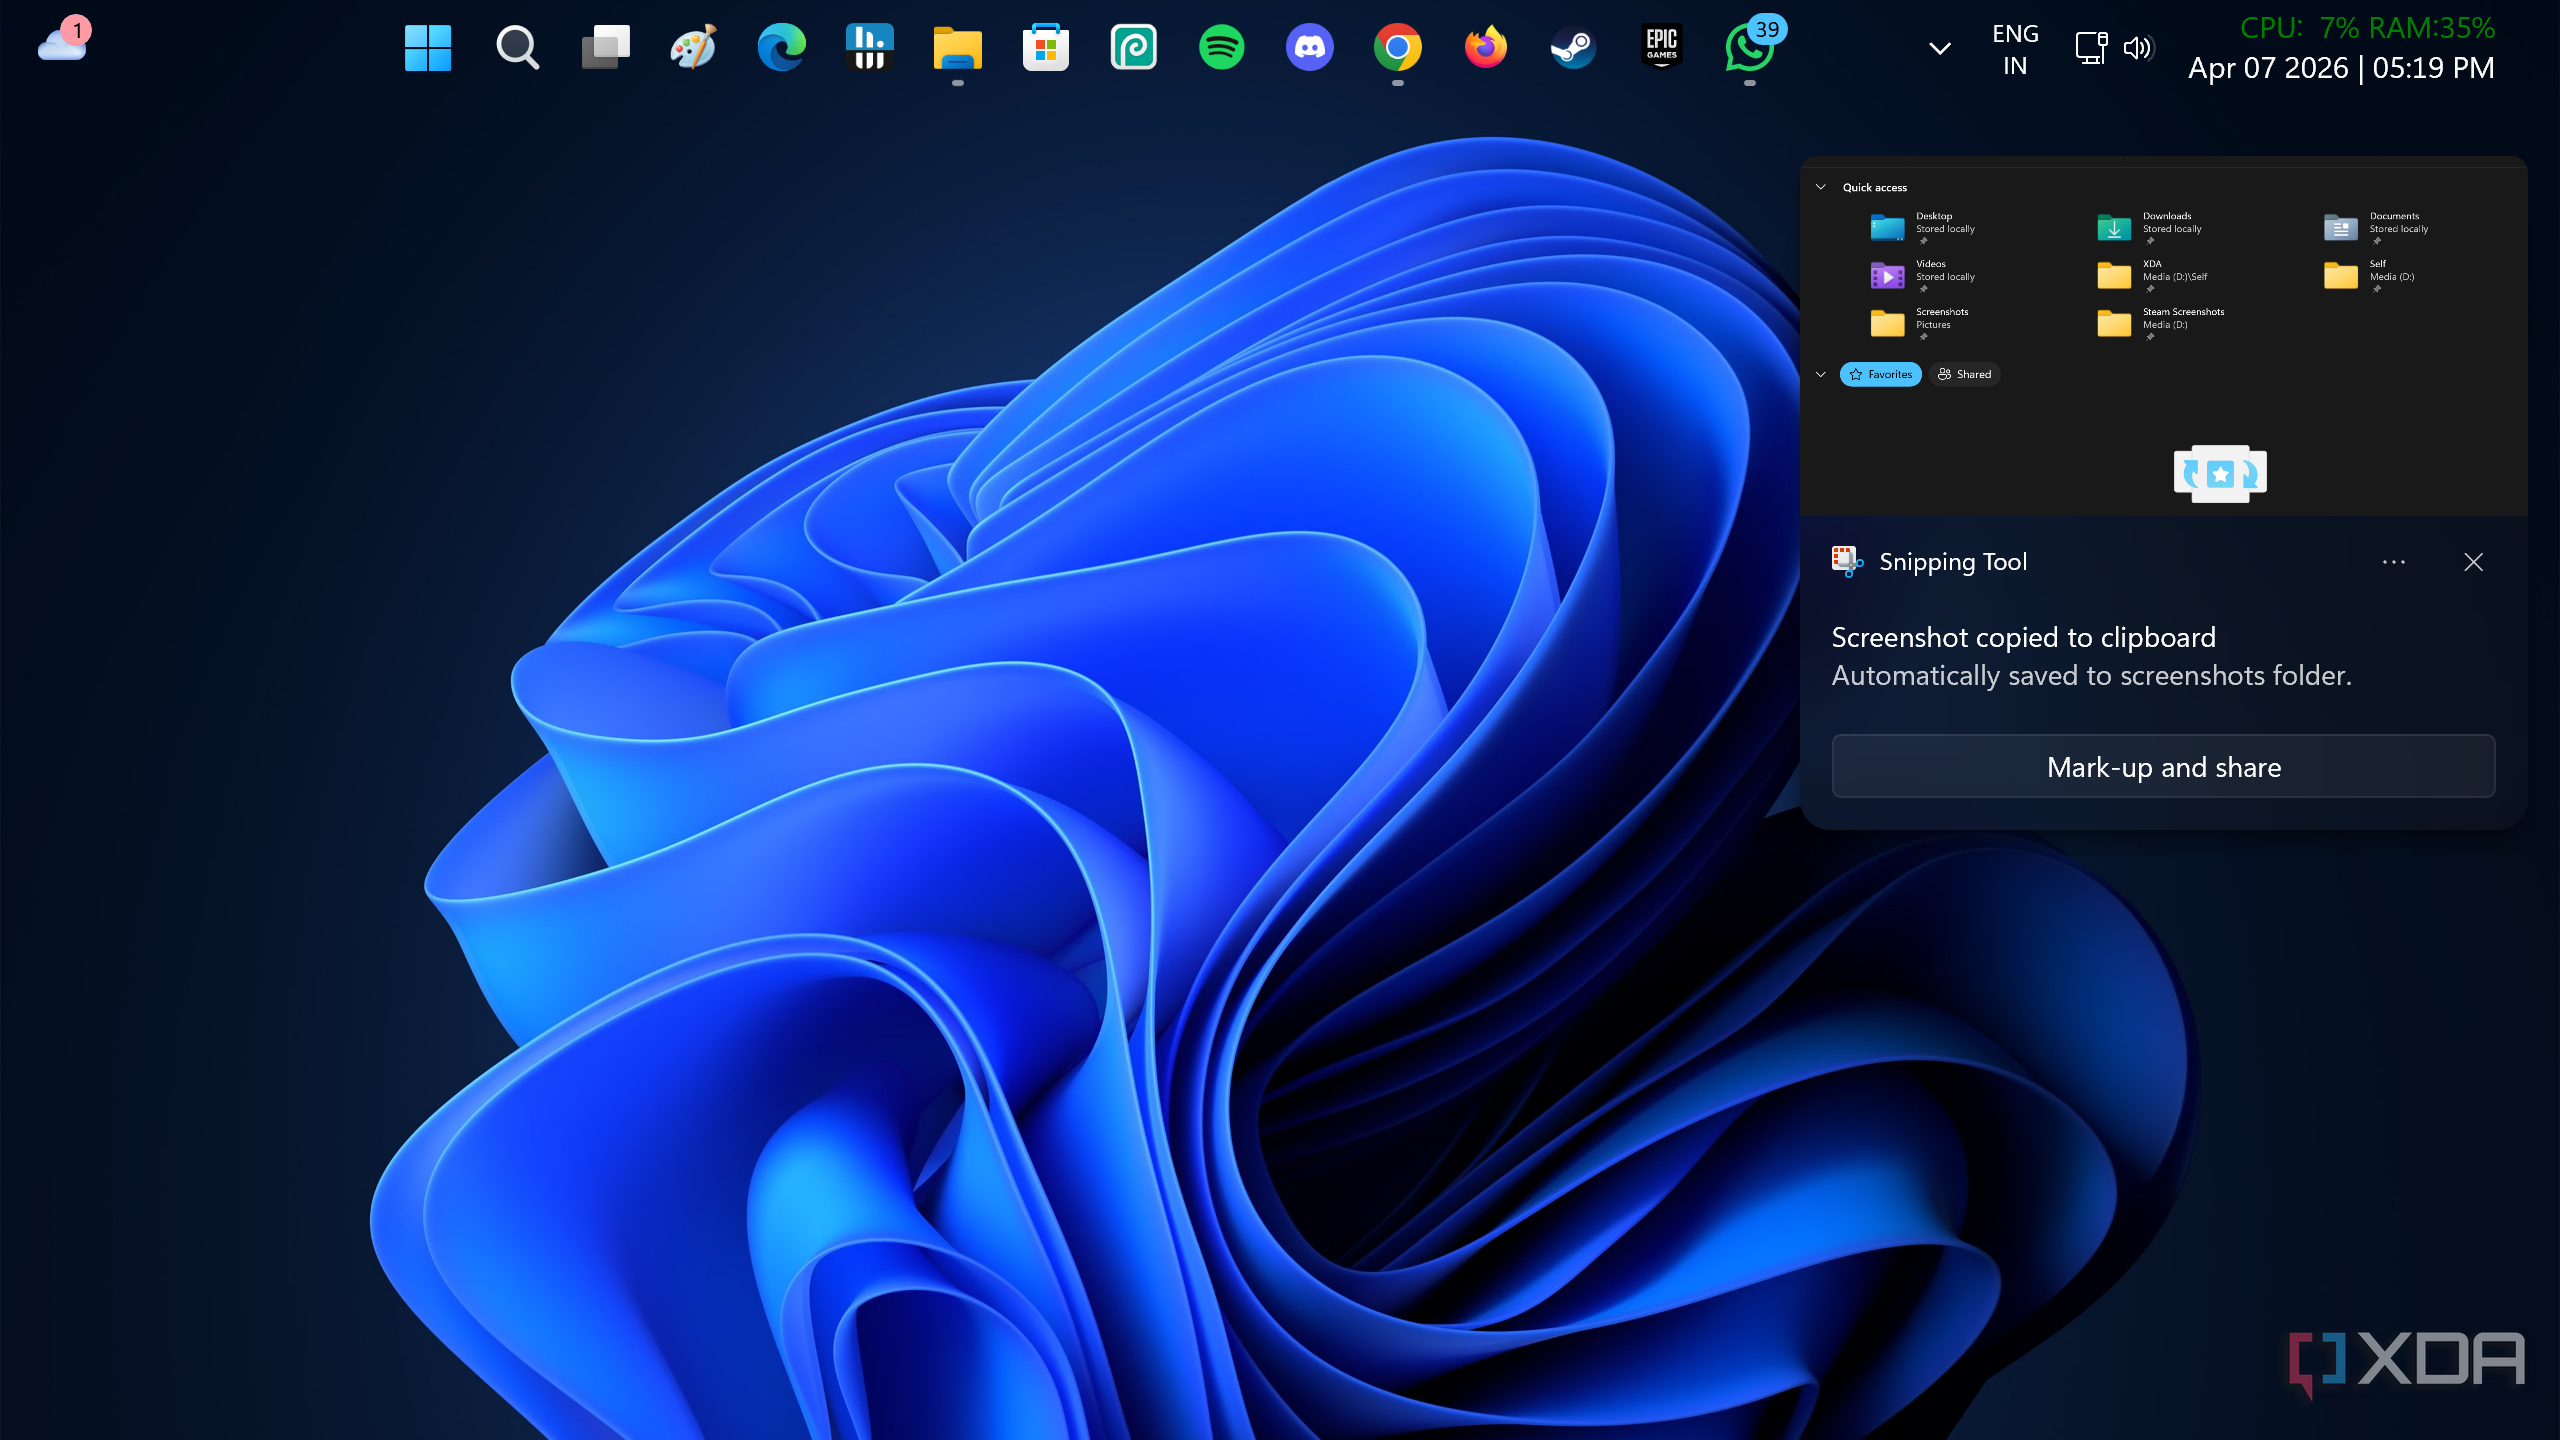Open the weather widget cloud icon
The image size is (2560, 1440).
coord(63,42)
